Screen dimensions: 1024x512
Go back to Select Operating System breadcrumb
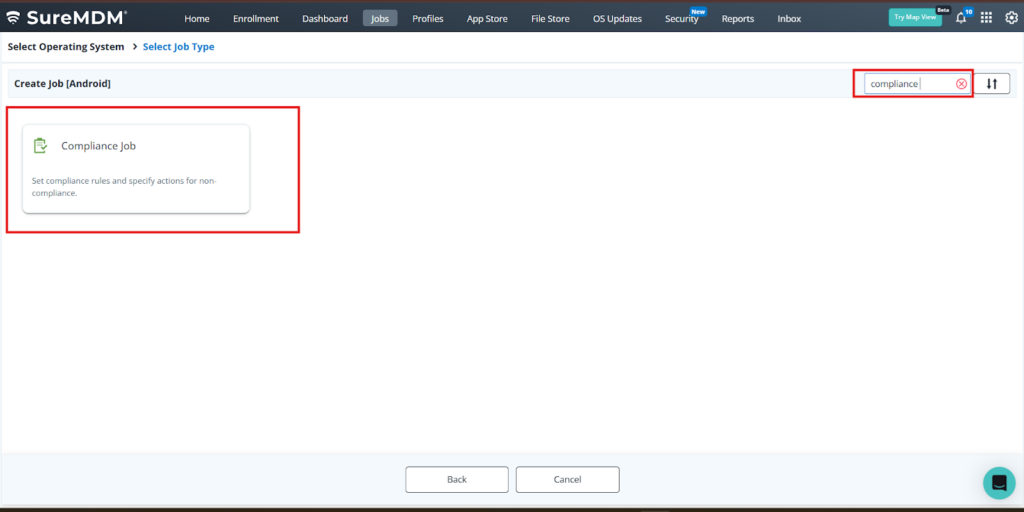point(66,47)
